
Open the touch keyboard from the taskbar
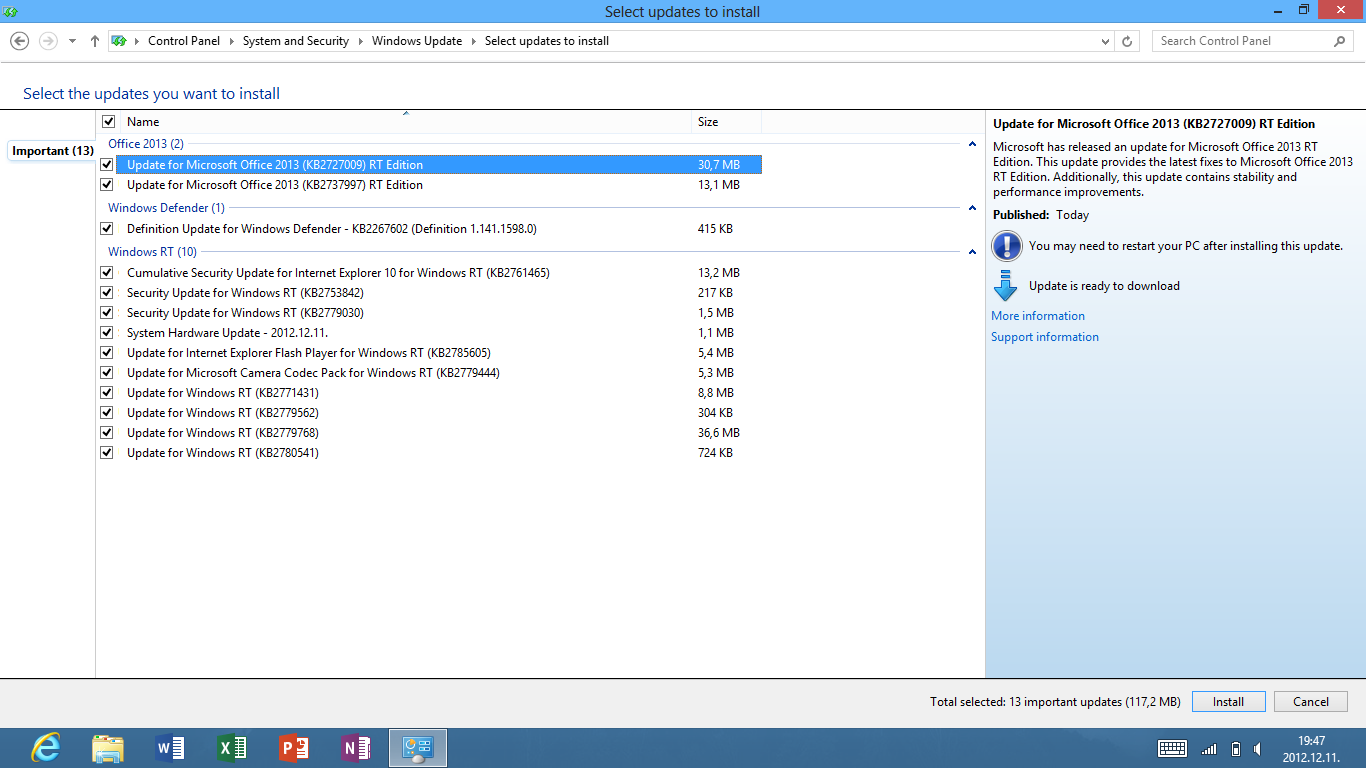tap(1172, 748)
